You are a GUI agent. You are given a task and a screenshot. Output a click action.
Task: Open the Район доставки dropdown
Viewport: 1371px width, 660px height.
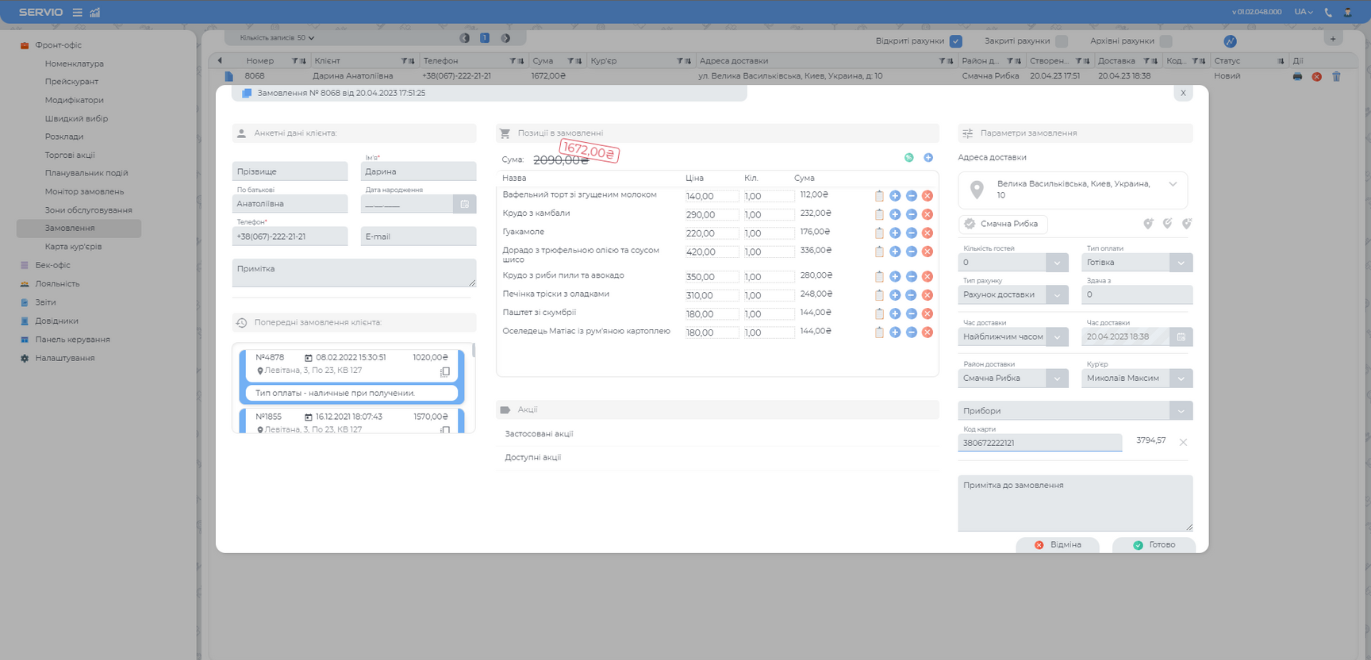(x=1057, y=379)
